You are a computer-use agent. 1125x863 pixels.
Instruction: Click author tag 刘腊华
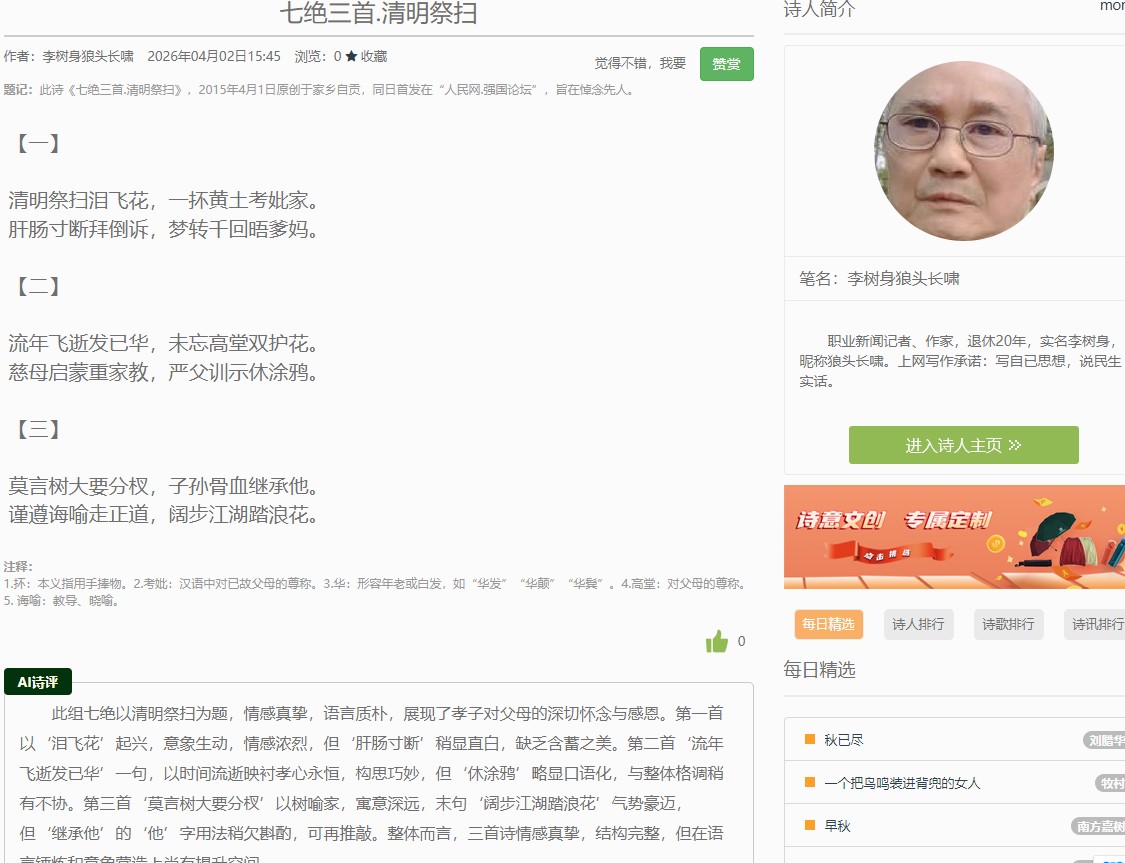1105,741
